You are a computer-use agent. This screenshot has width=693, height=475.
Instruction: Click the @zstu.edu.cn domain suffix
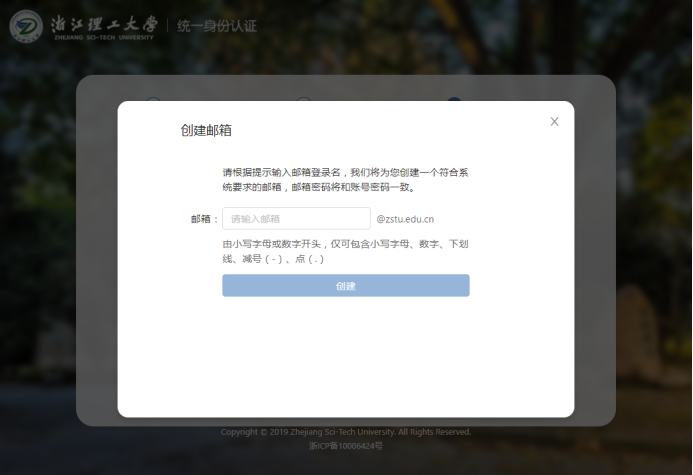405,219
